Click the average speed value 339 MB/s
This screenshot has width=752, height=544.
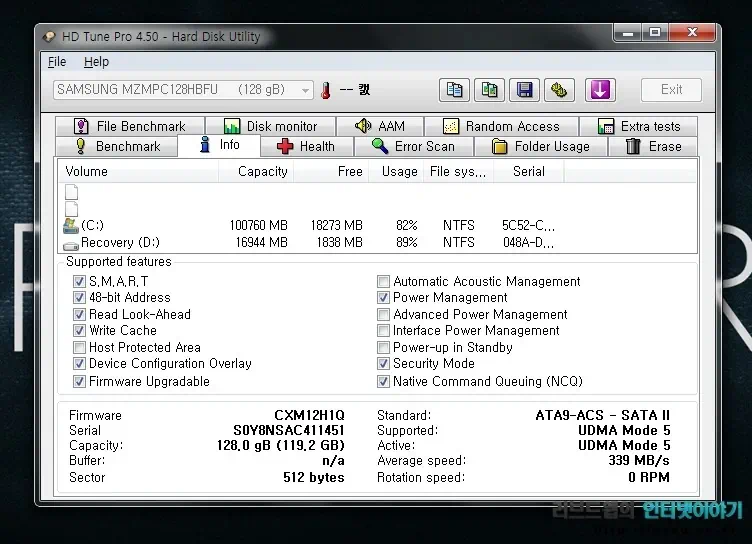(639, 461)
